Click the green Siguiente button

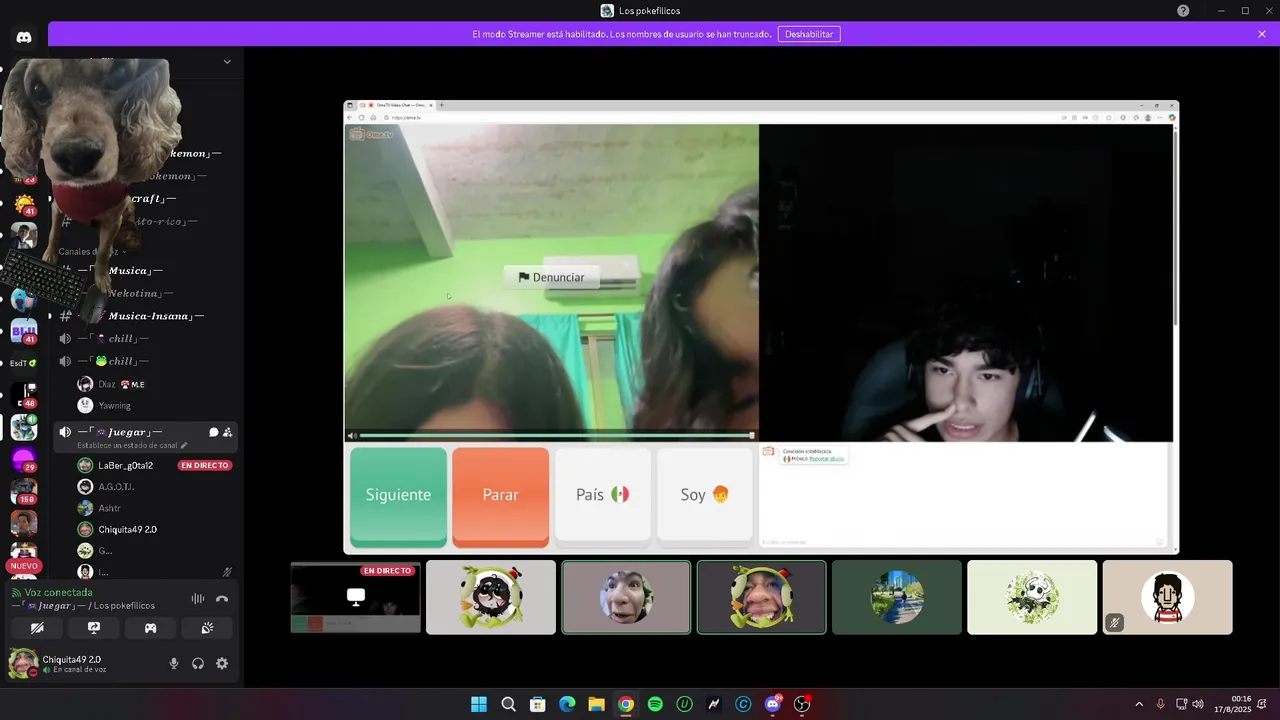pyautogui.click(x=398, y=496)
